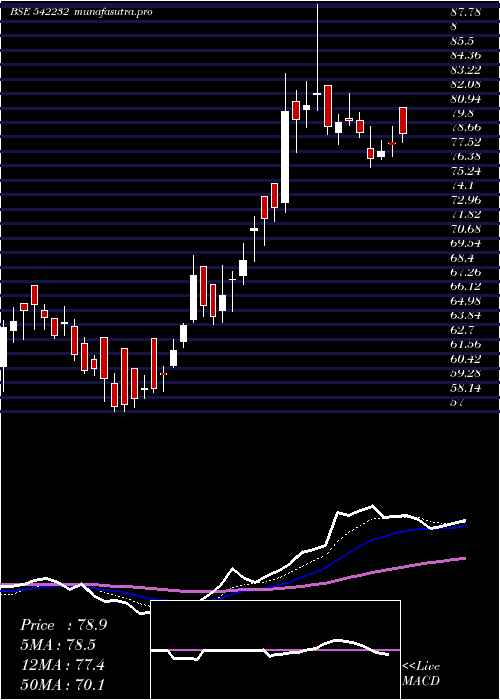Select the 72.96 price label

click(466, 200)
